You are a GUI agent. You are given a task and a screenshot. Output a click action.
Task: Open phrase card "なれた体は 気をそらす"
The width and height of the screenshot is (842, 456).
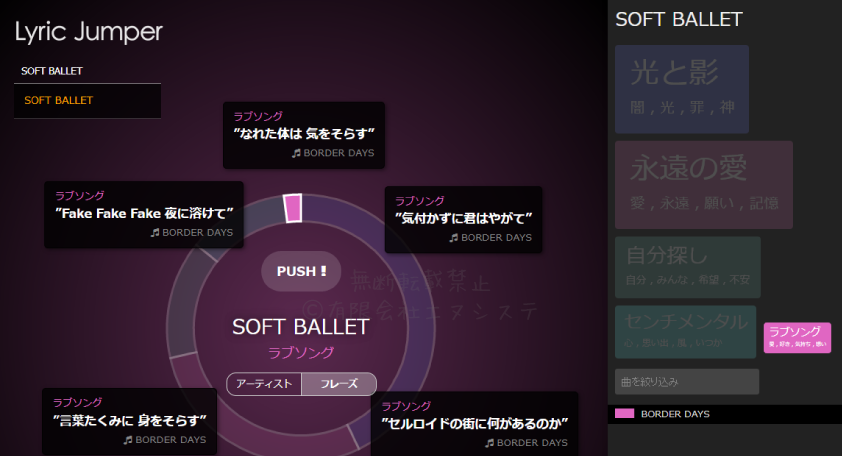click(304, 135)
